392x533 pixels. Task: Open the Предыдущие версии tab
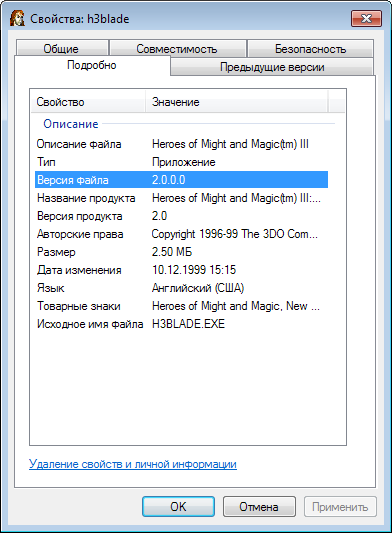(272, 67)
